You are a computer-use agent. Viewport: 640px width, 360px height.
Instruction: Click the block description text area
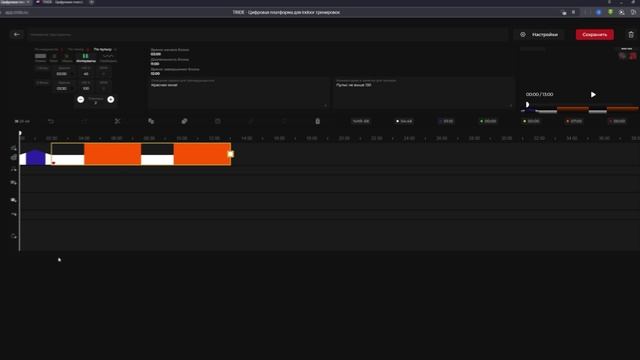[x=239, y=93]
